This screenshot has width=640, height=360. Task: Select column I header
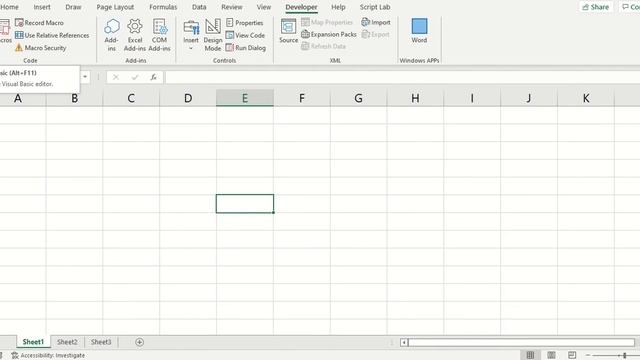(x=472, y=98)
